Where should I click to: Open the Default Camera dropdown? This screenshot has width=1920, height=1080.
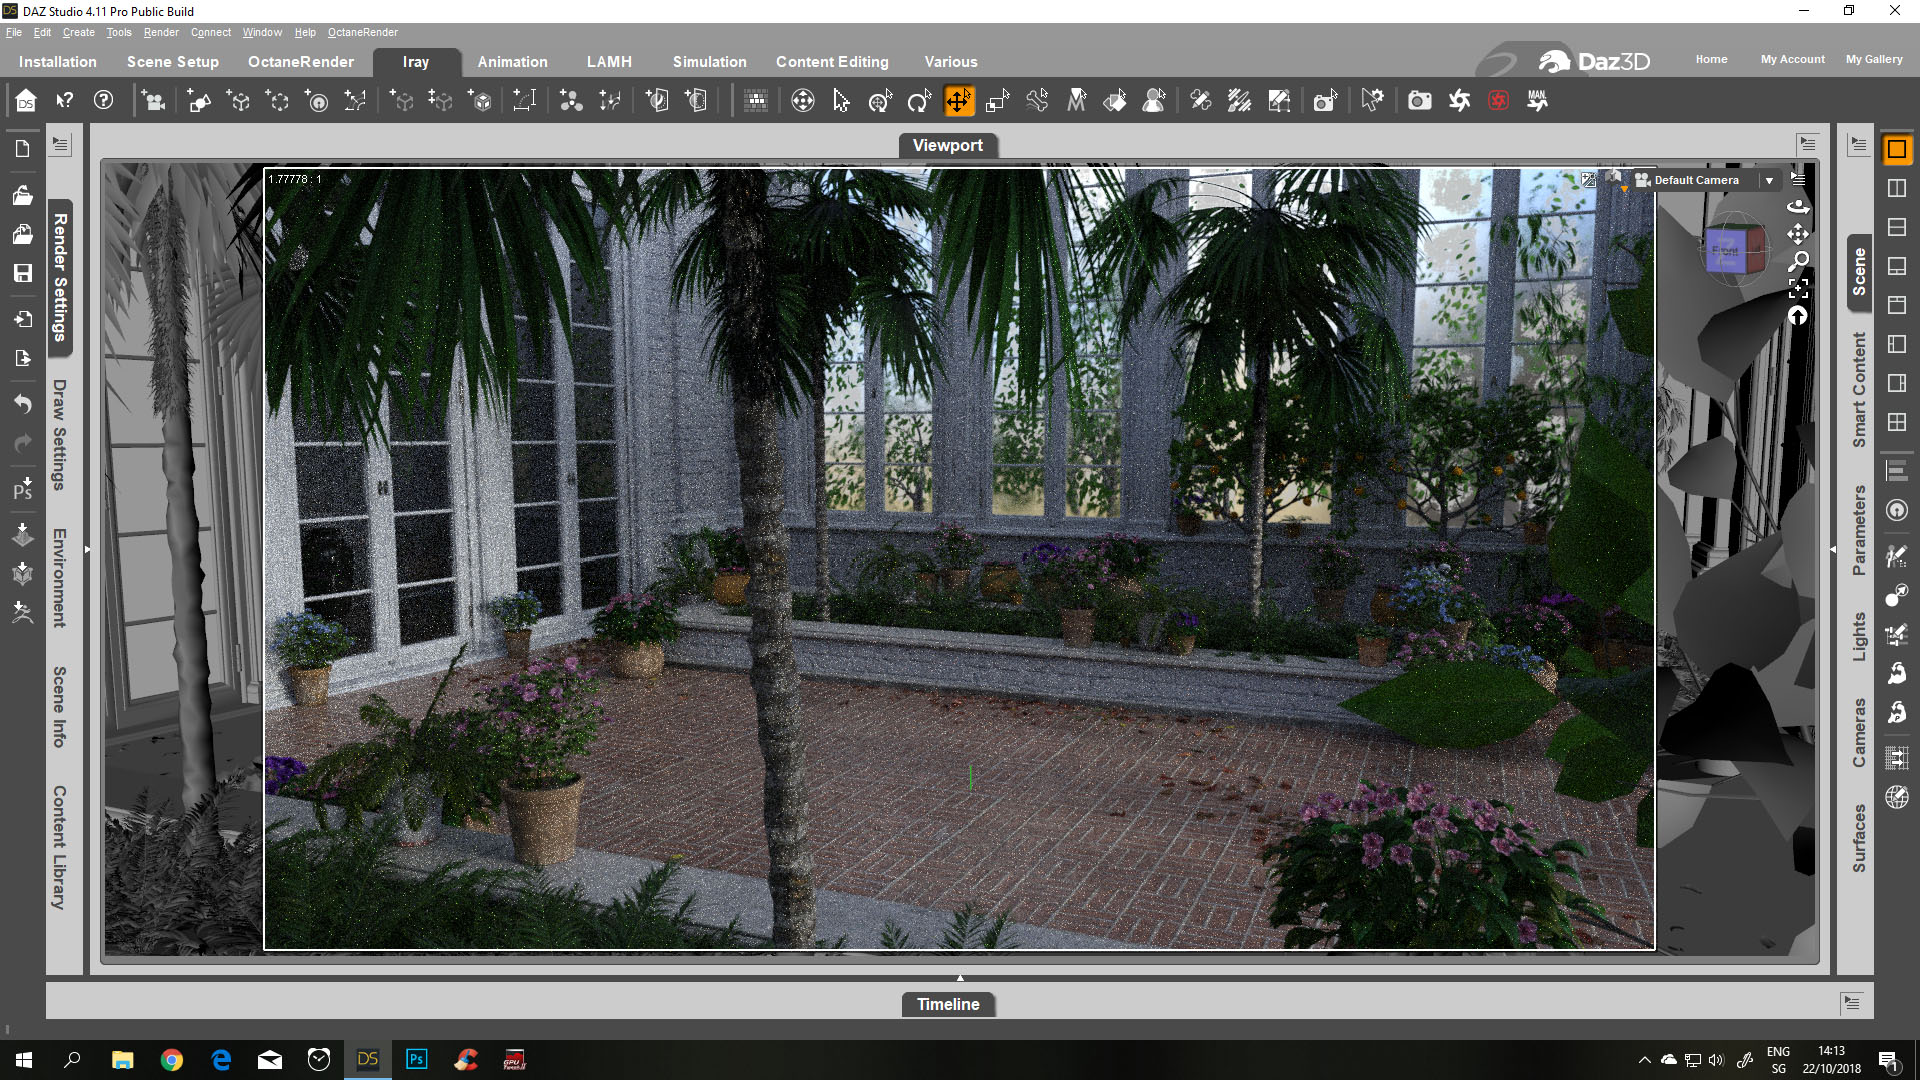click(1769, 181)
